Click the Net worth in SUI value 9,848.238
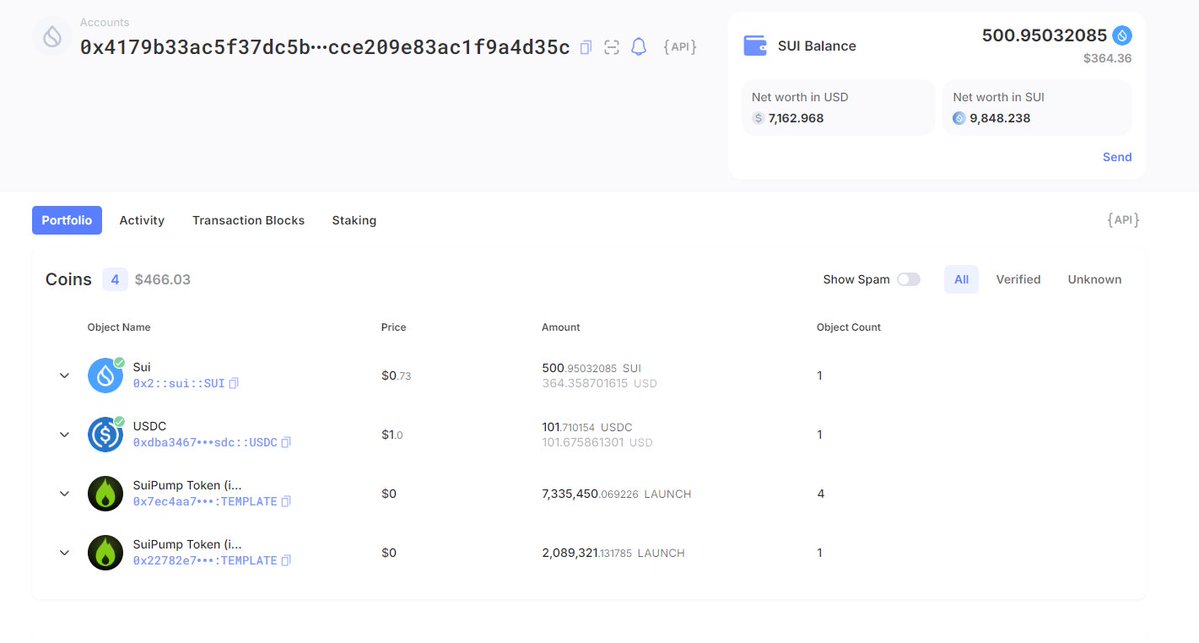The width and height of the screenshot is (1199, 643). (x=1000, y=118)
